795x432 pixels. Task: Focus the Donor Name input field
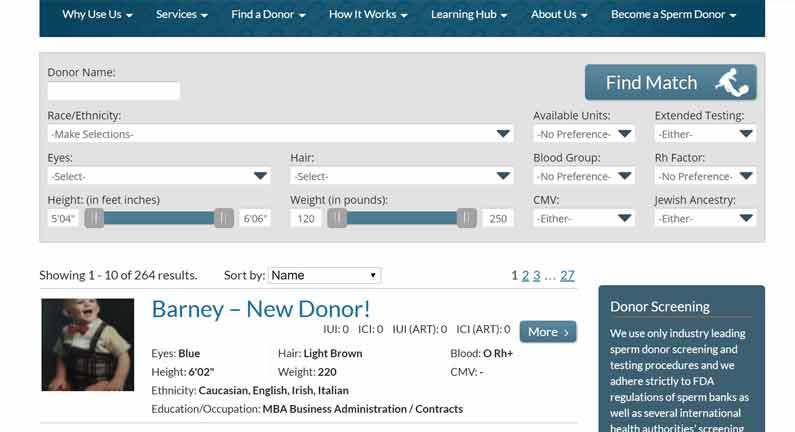coord(114,91)
